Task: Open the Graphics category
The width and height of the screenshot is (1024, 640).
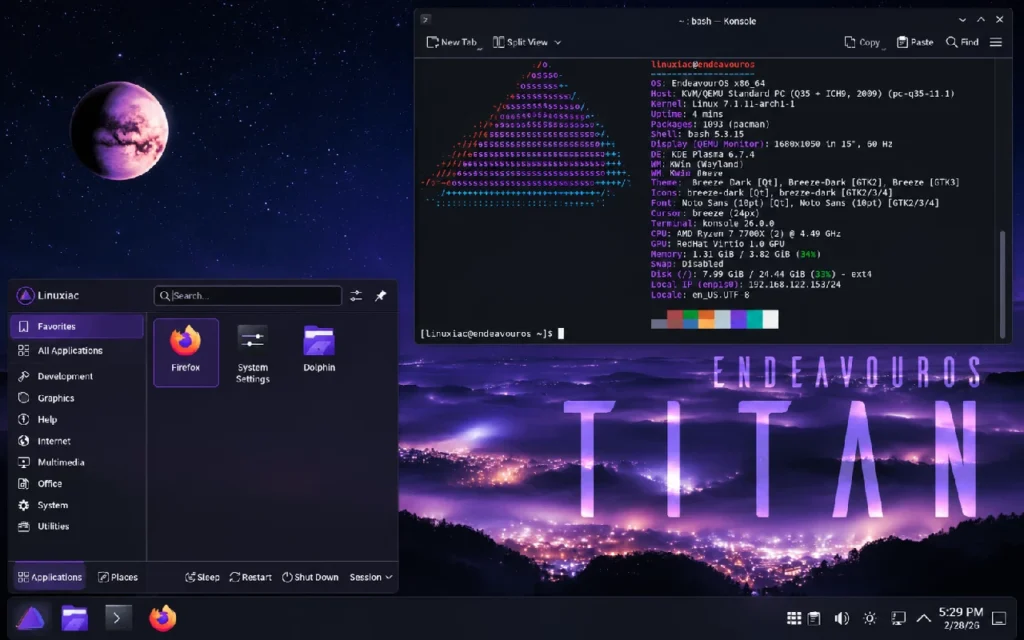Action: click(x=76, y=398)
